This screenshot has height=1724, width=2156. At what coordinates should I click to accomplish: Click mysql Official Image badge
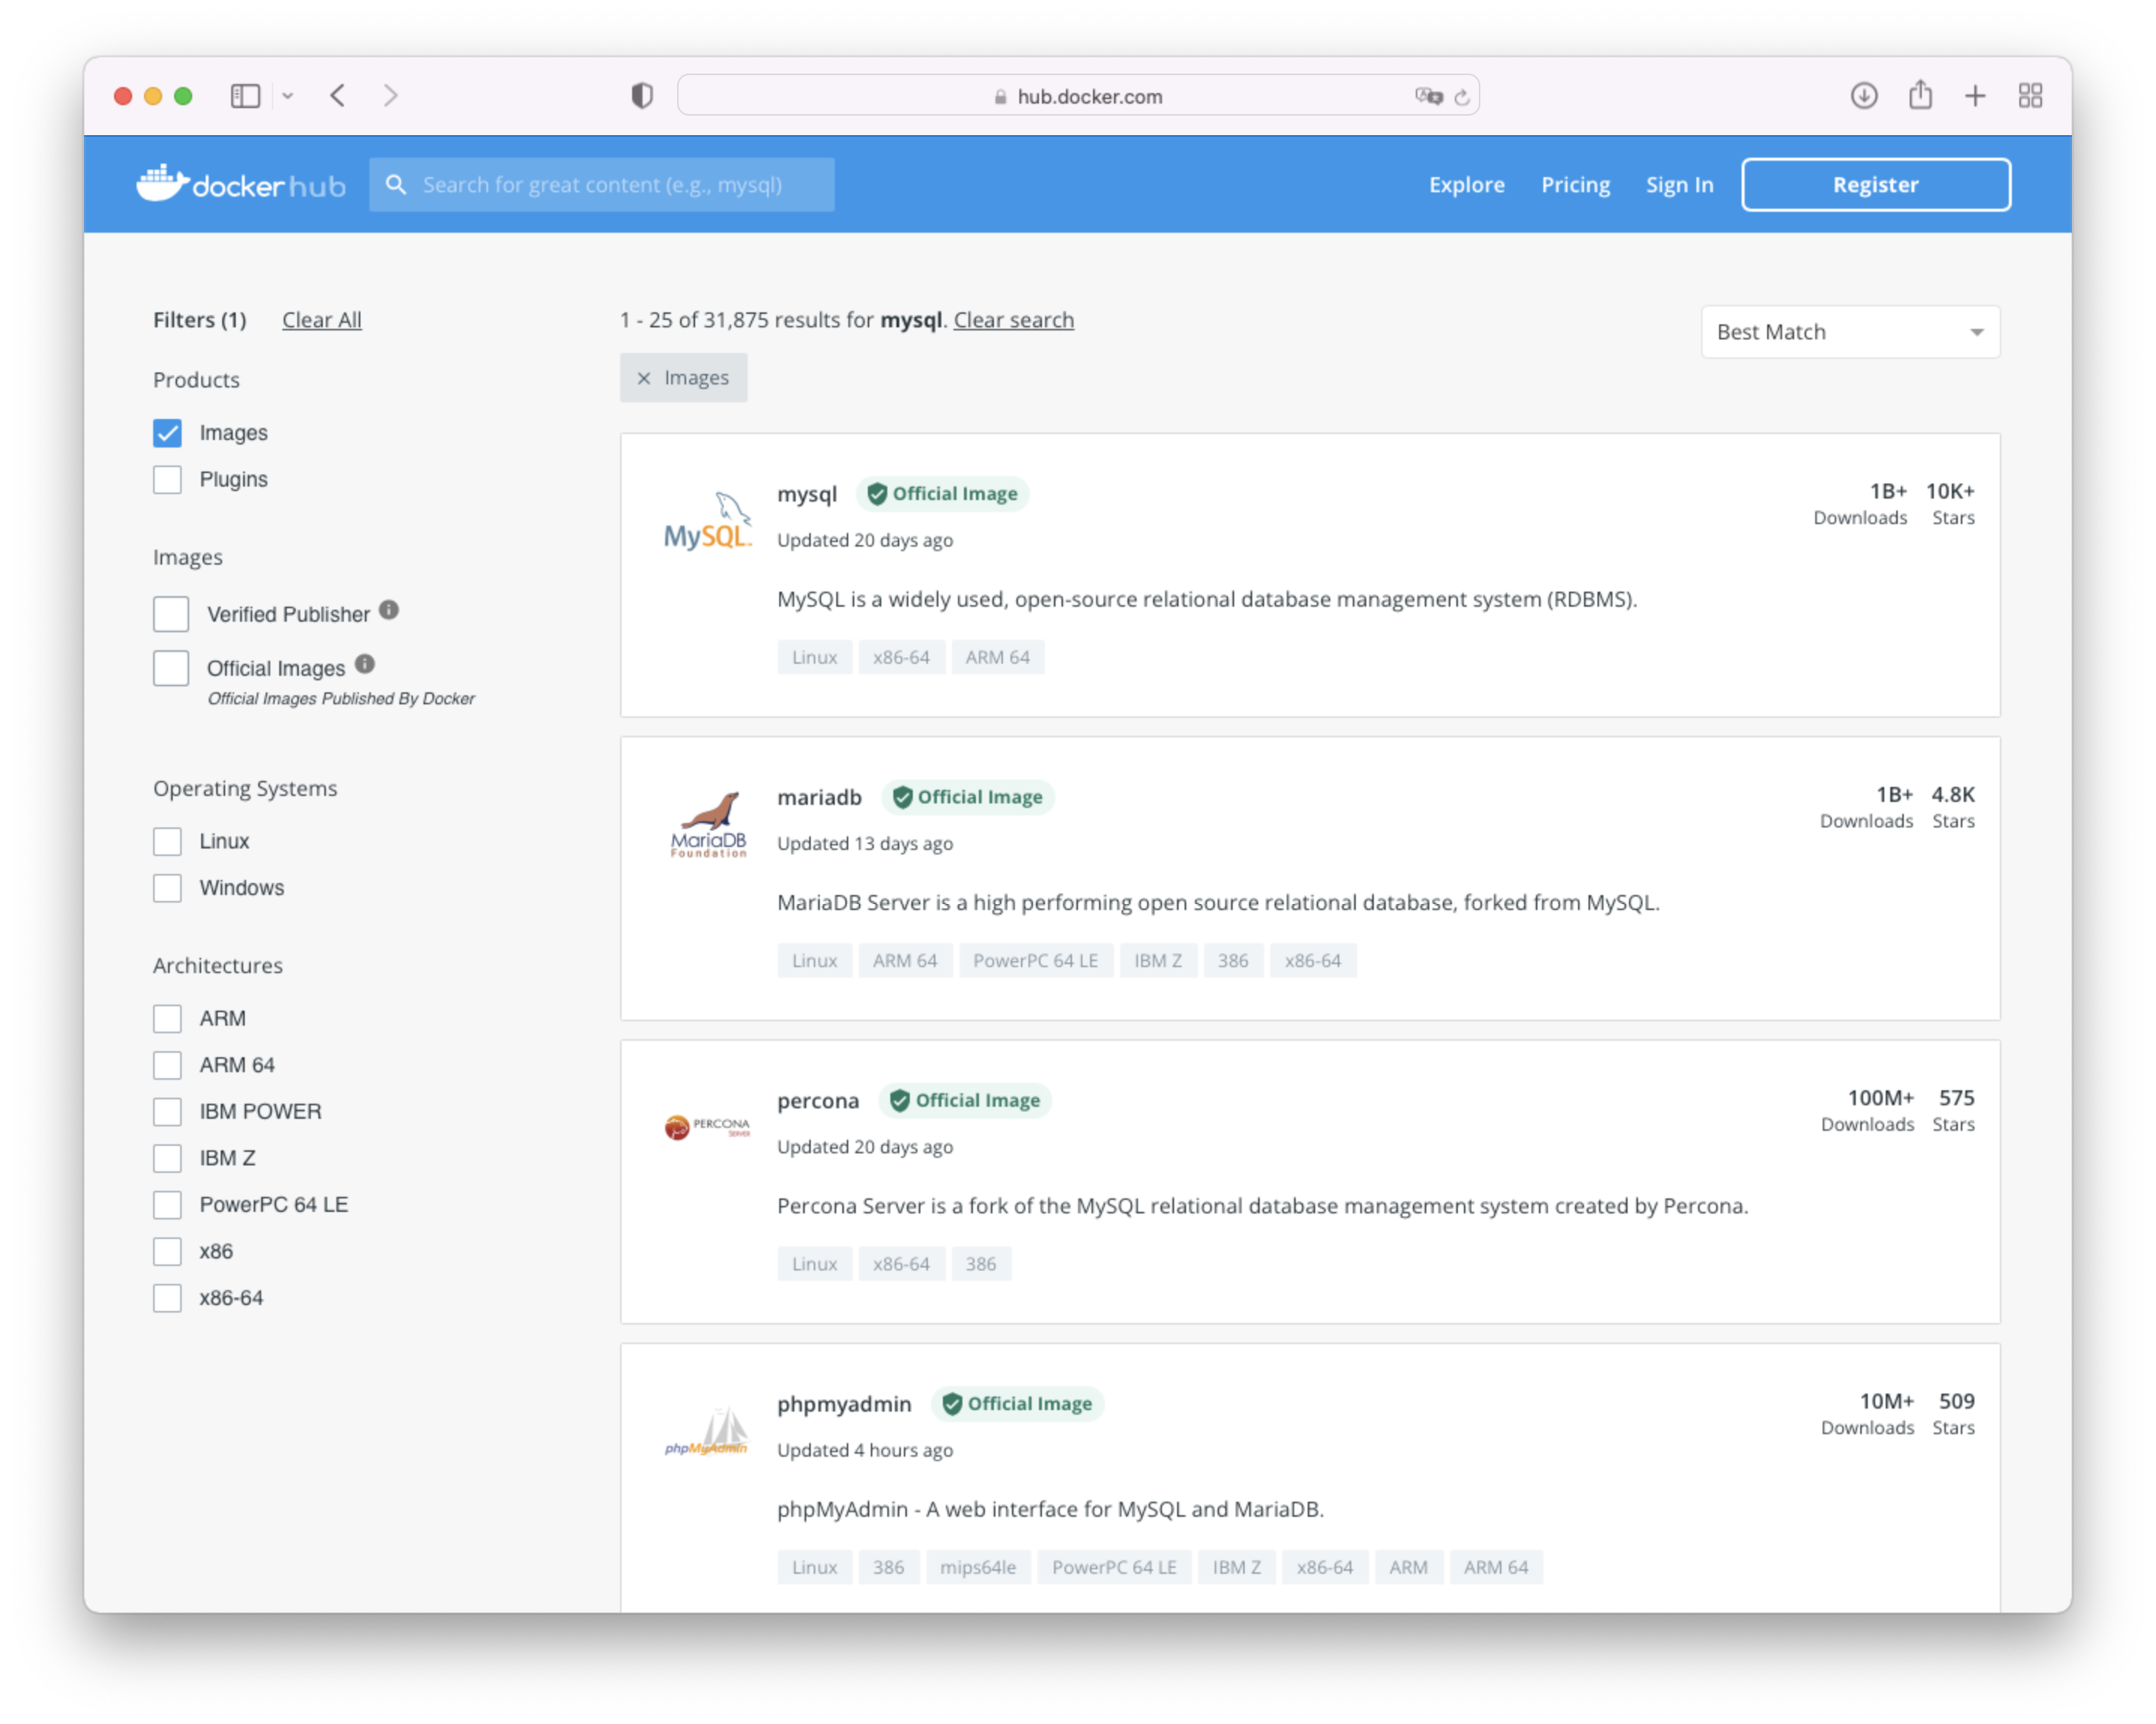tap(942, 494)
